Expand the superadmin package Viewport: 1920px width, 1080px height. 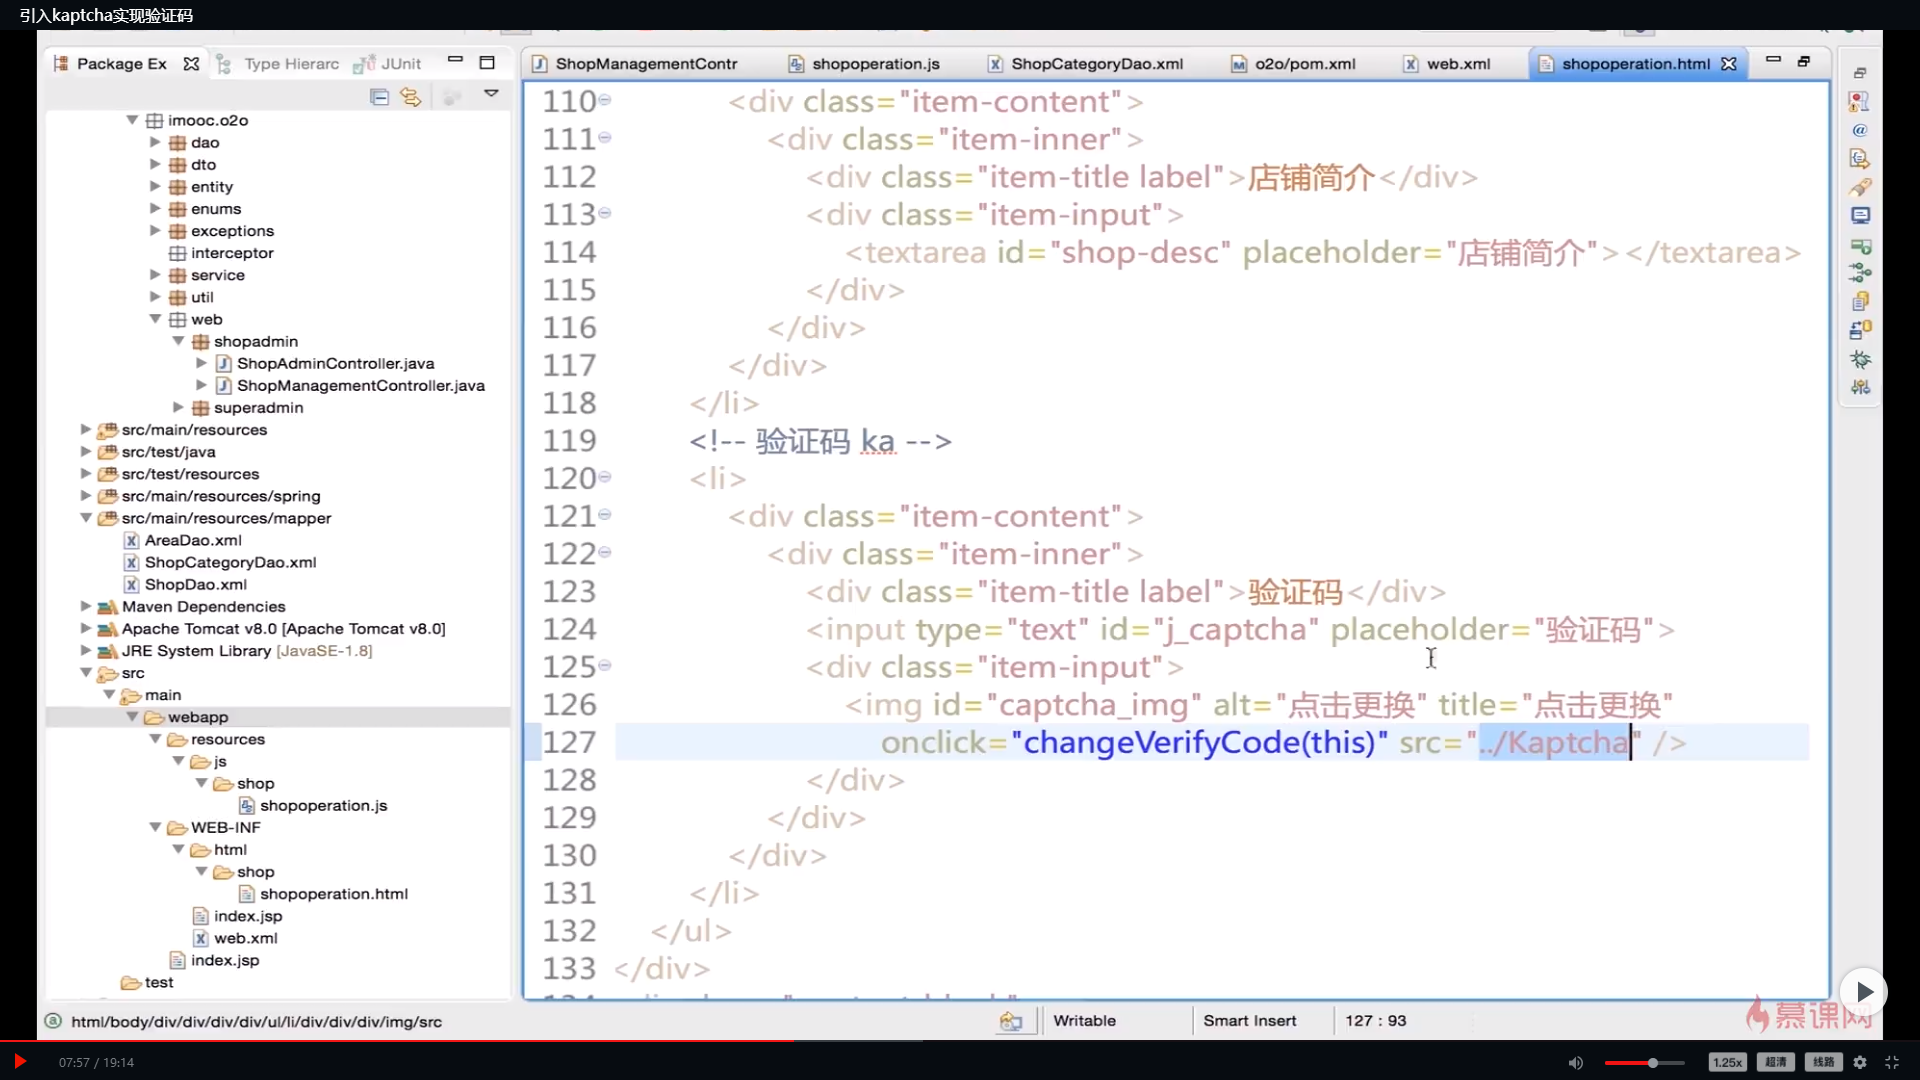(178, 407)
